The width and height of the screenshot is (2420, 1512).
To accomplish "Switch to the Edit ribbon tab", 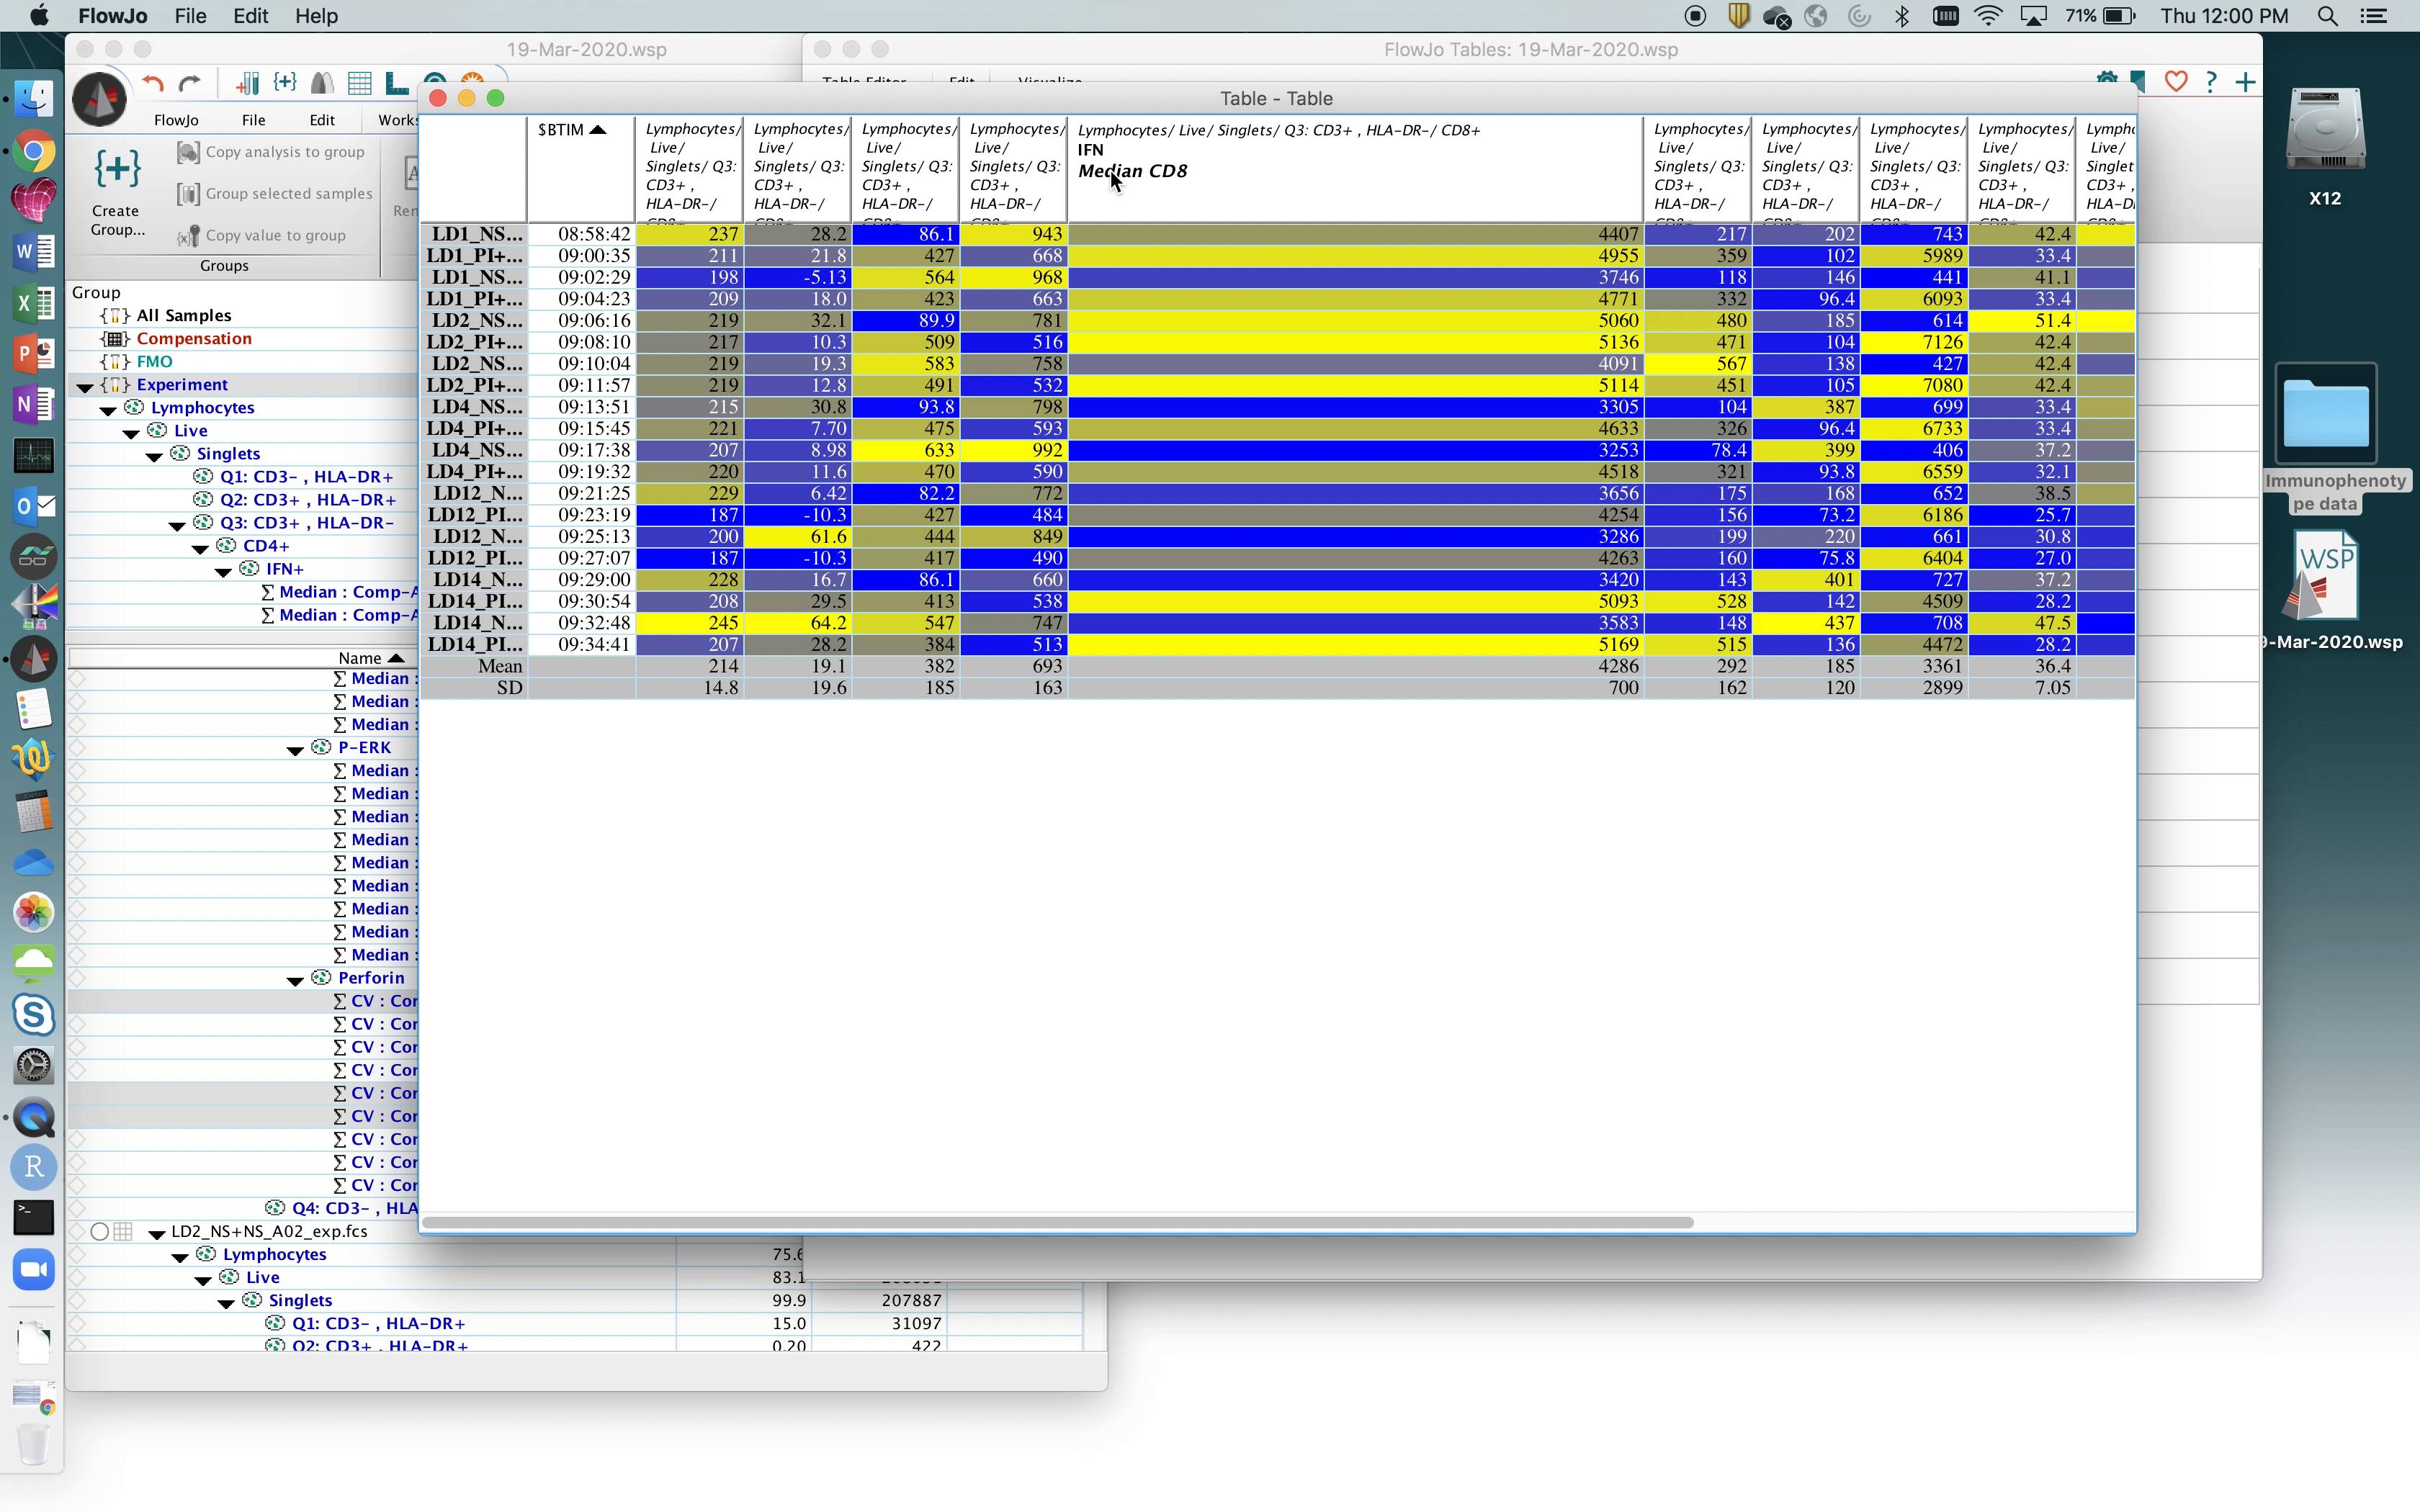I will (x=322, y=120).
